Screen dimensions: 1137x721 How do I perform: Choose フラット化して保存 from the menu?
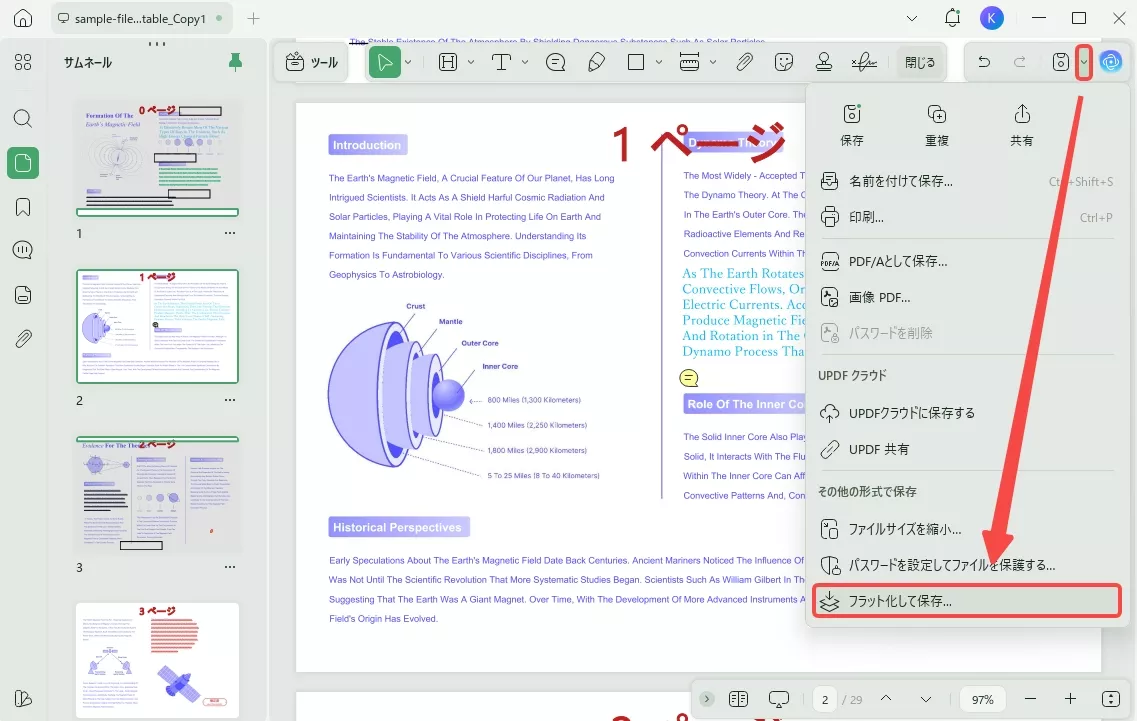[x=900, y=602]
